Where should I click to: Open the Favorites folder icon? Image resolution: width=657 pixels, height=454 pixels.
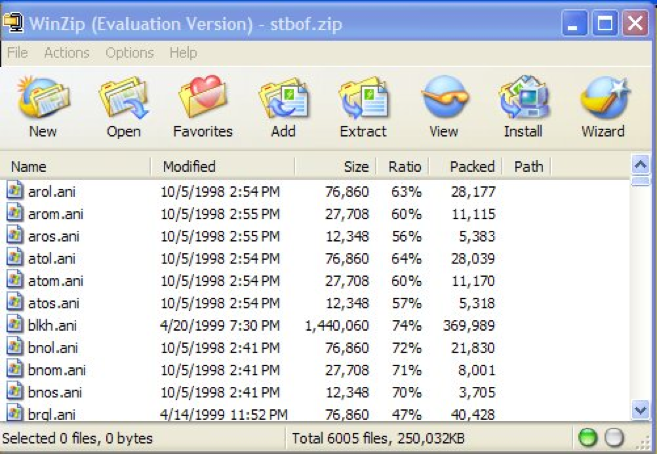202,106
